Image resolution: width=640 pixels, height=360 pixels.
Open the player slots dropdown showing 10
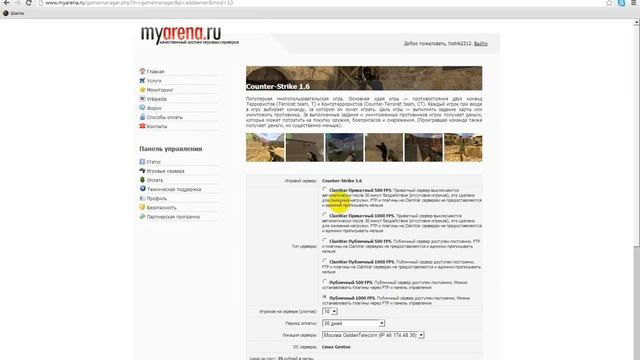(x=330, y=311)
